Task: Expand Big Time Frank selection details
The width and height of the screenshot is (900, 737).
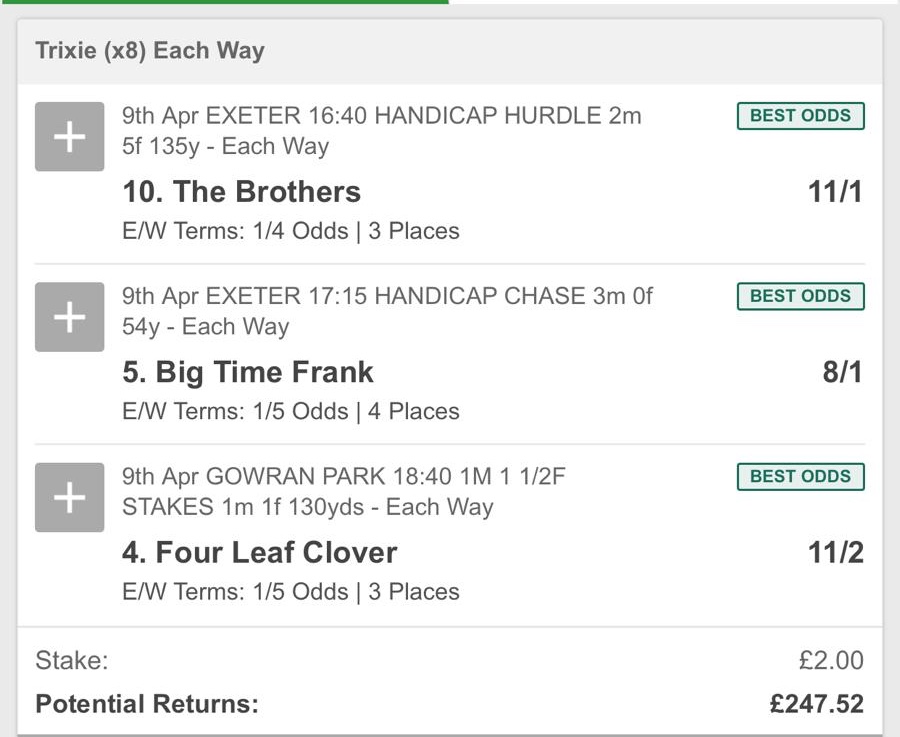Action: tap(69, 317)
